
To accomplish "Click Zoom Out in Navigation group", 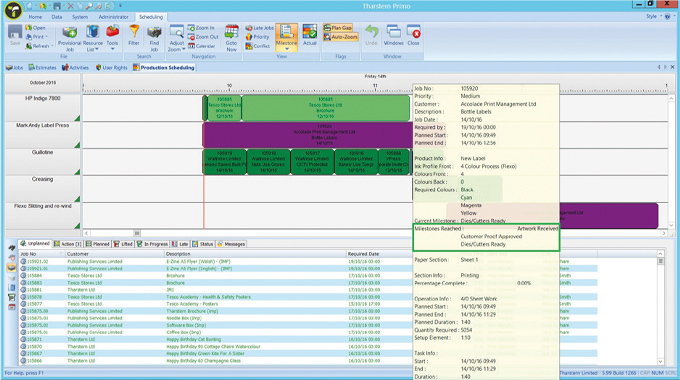I will (203, 37).
